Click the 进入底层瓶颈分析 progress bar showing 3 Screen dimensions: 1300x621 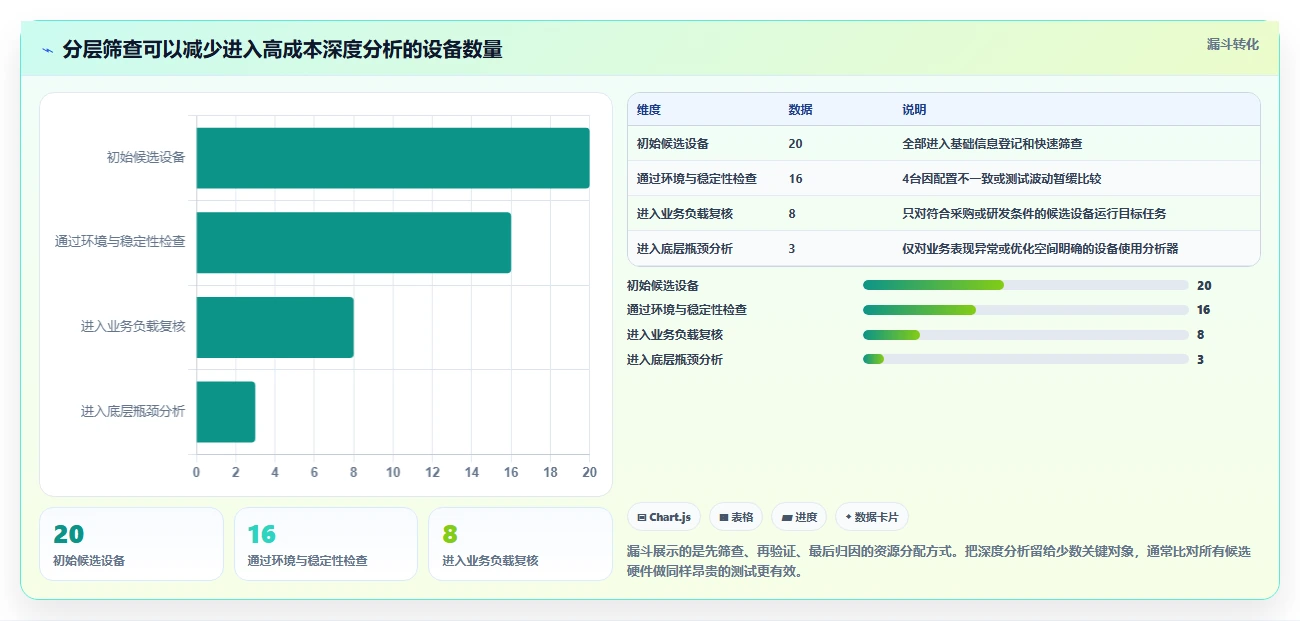(x=1026, y=359)
